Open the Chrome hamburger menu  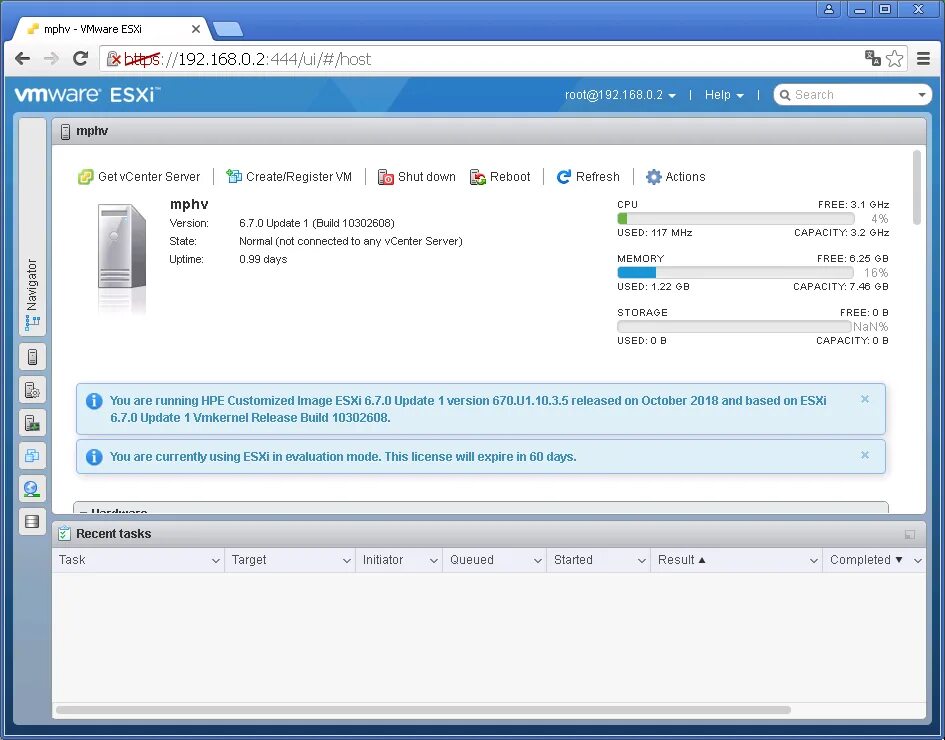pyautogui.click(x=923, y=58)
